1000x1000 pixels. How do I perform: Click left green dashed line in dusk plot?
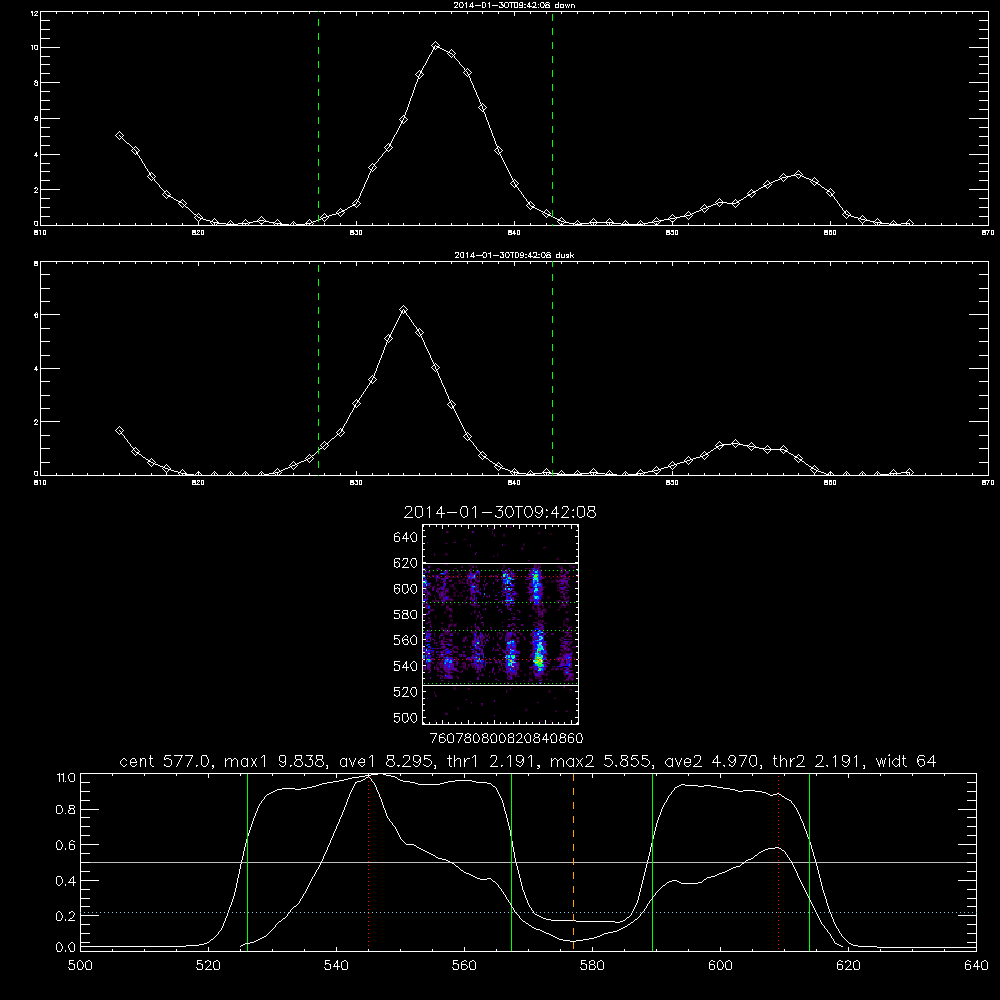pyautogui.click(x=318, y=368)
